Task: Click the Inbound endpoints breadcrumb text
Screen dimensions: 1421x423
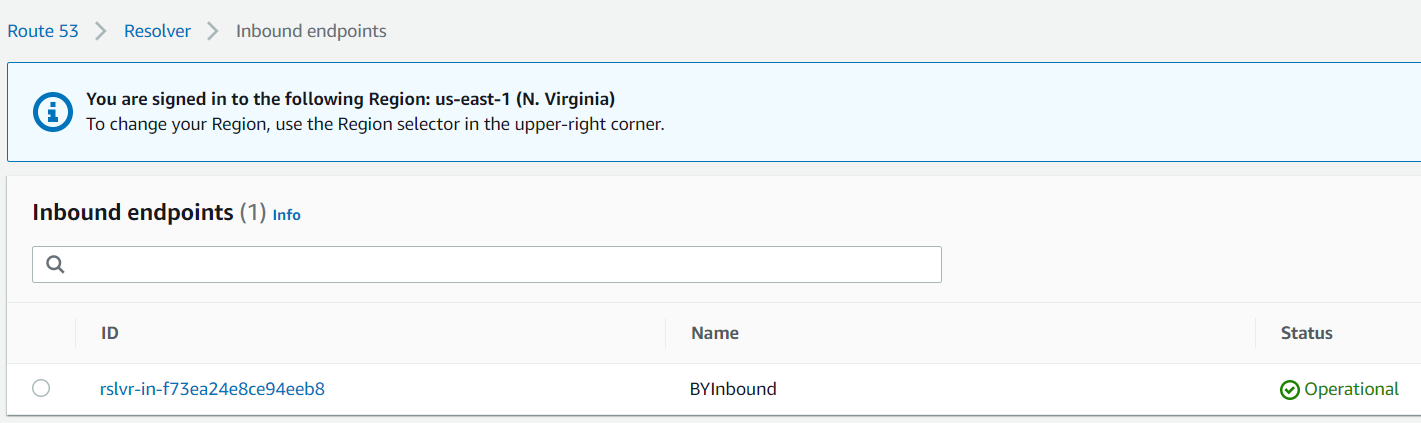Action: click(311, 31)
